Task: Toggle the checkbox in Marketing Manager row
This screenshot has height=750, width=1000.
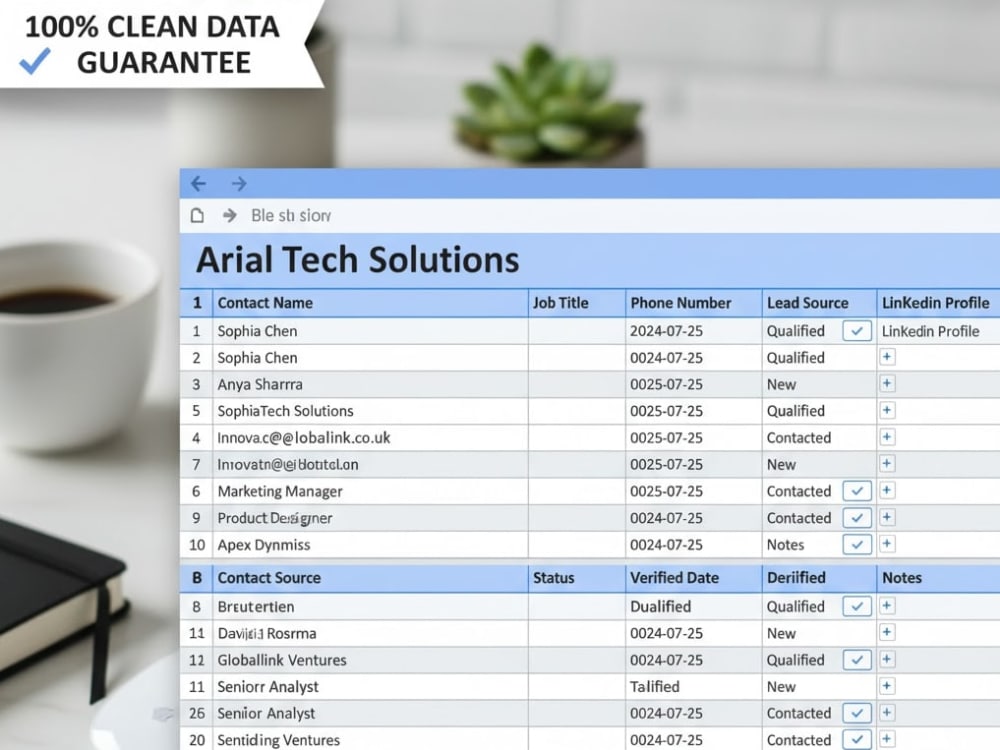Action: [857, 491]
